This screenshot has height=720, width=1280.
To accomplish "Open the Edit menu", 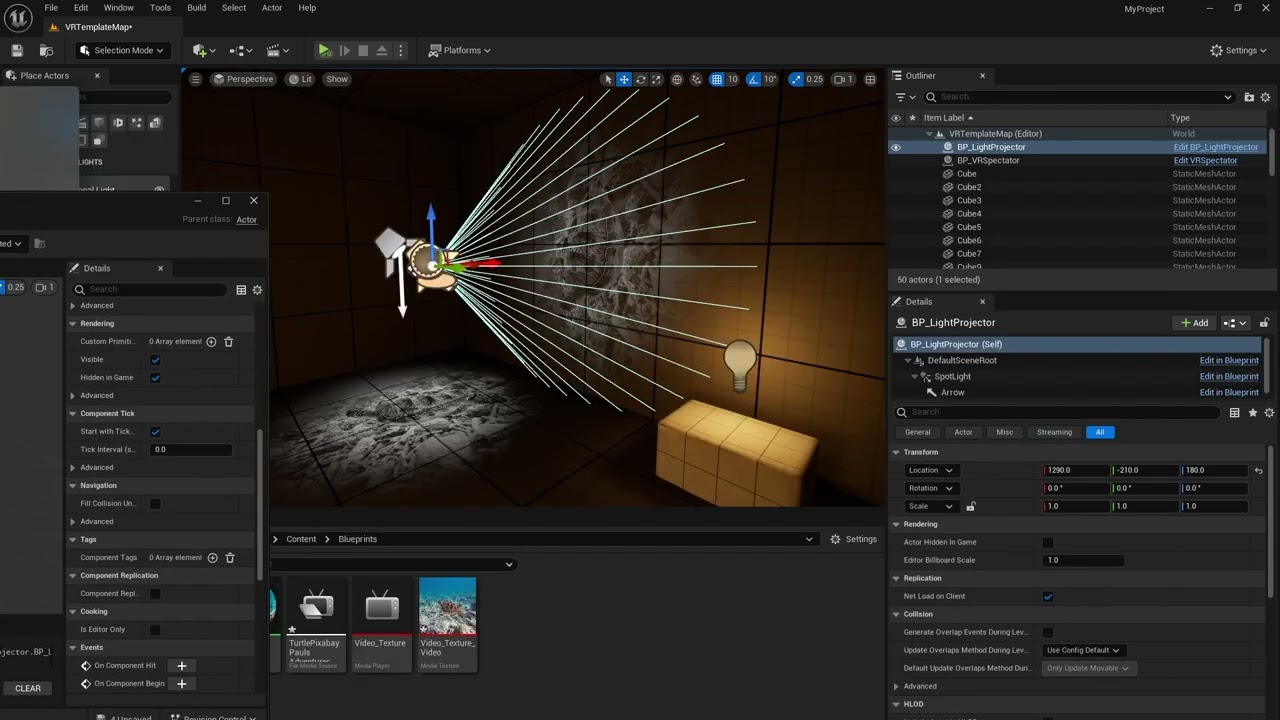I will tap(81, 8).
